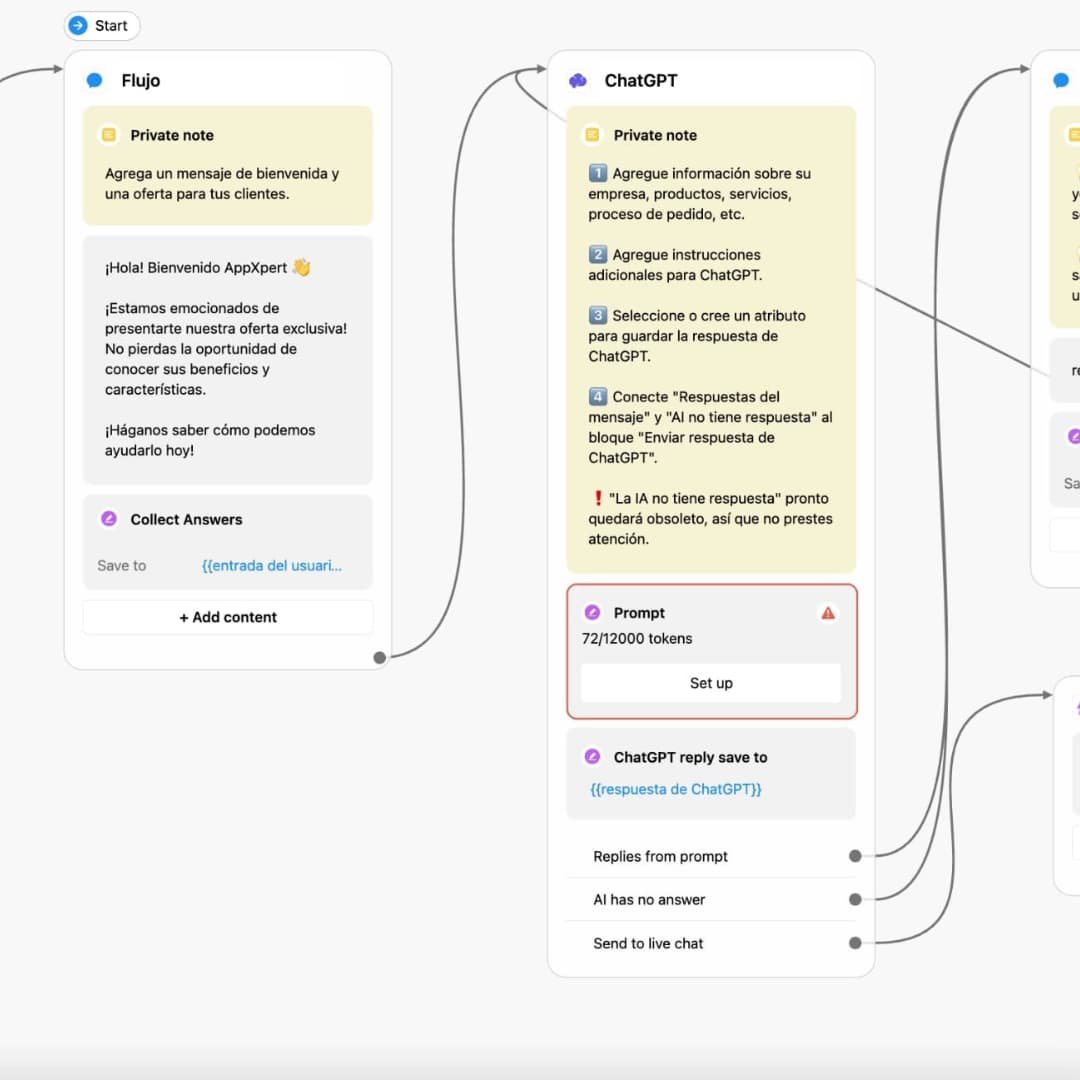The image size is (1080, 1080).
Task: Select the Replies from prompt output row
Action: pyautogui.click(x=660, y=856)
